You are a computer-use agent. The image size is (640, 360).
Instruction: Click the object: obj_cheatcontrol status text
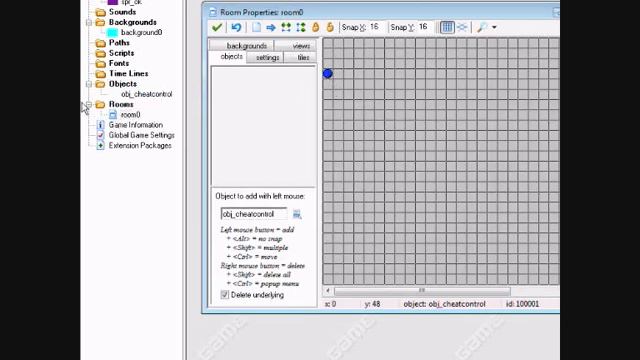pos(444,304)
